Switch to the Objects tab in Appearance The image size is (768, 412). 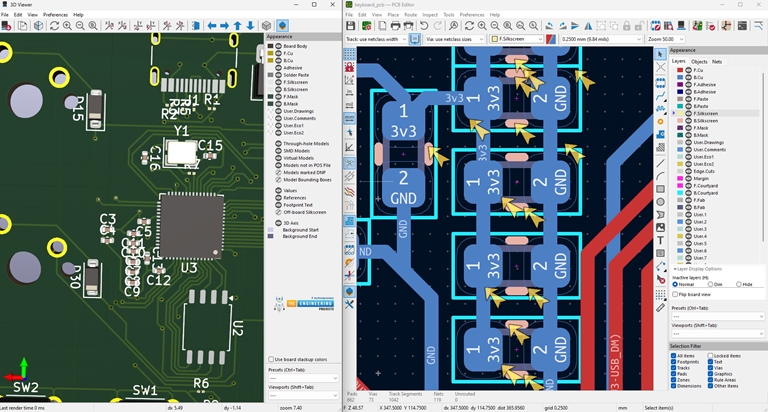point(698,61)
